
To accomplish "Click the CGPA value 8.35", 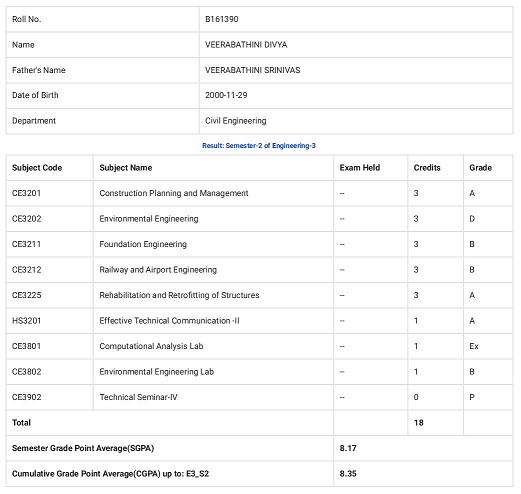I will pos(348,474).
